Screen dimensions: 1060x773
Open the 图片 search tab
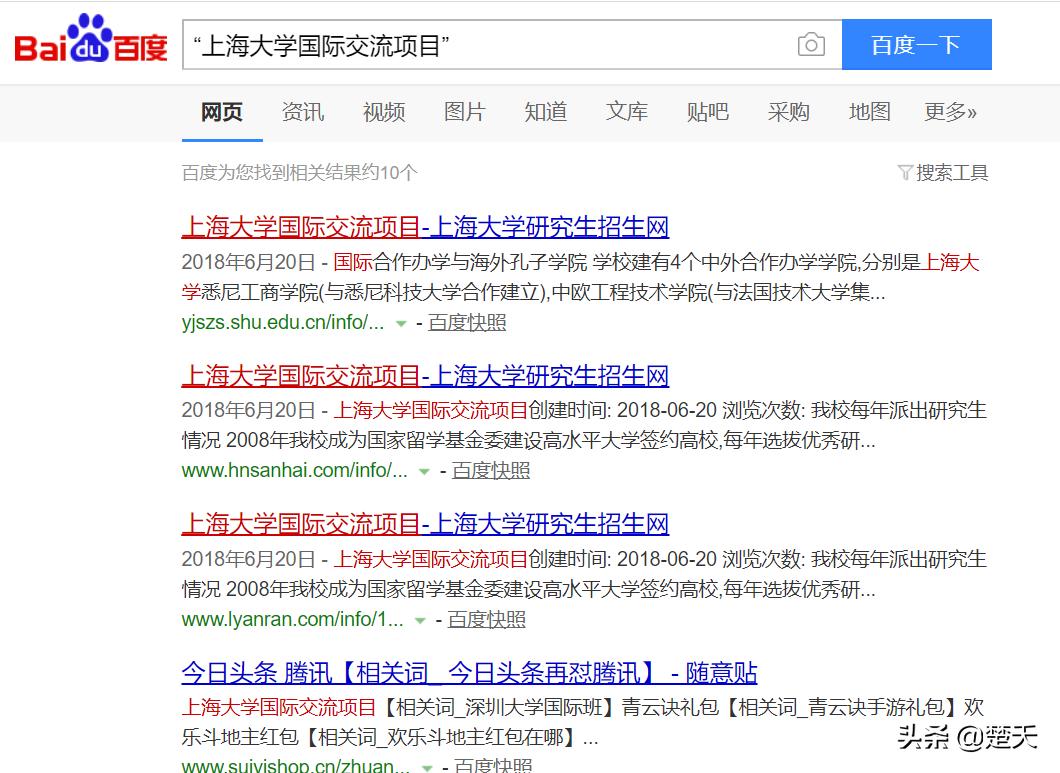tap(464, 112)
